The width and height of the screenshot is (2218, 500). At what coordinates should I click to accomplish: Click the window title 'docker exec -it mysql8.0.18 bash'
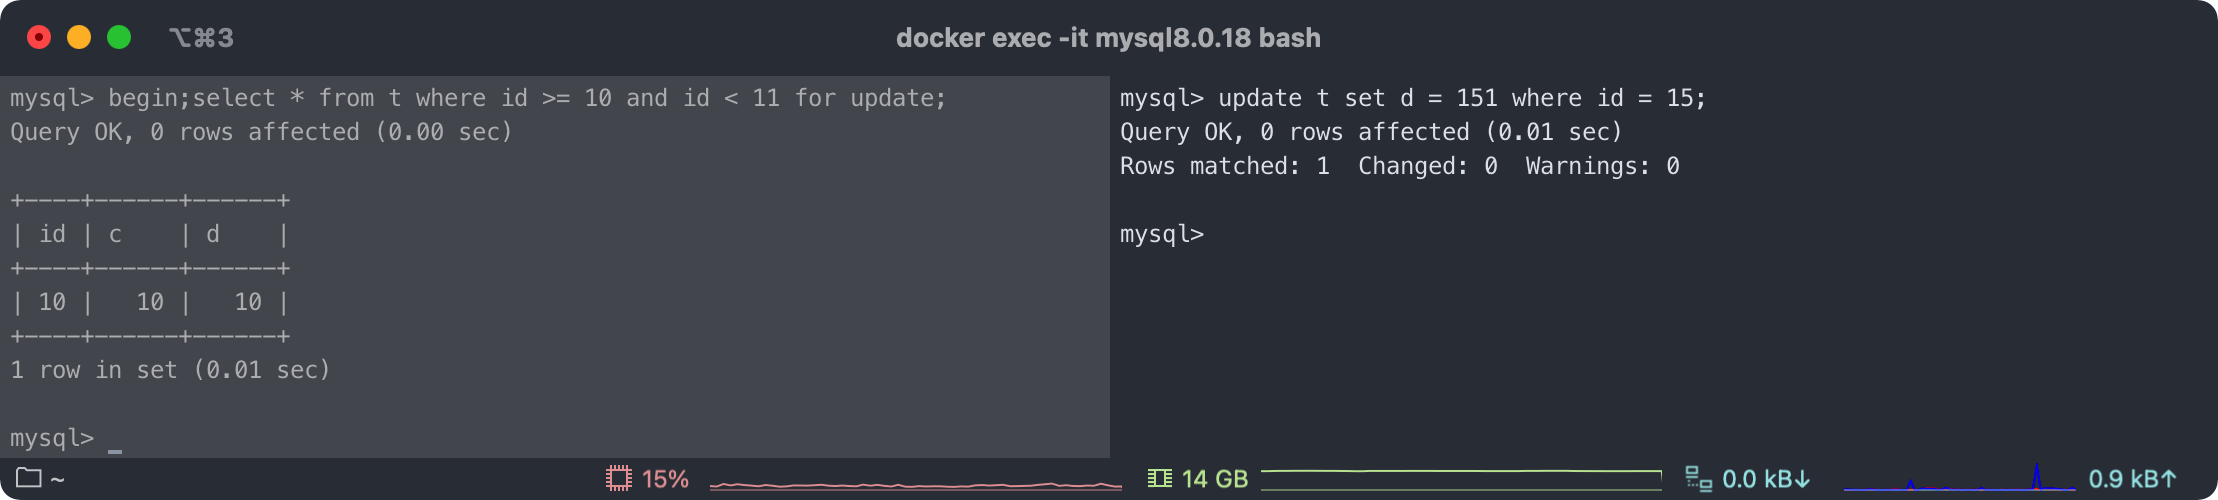1108,38
